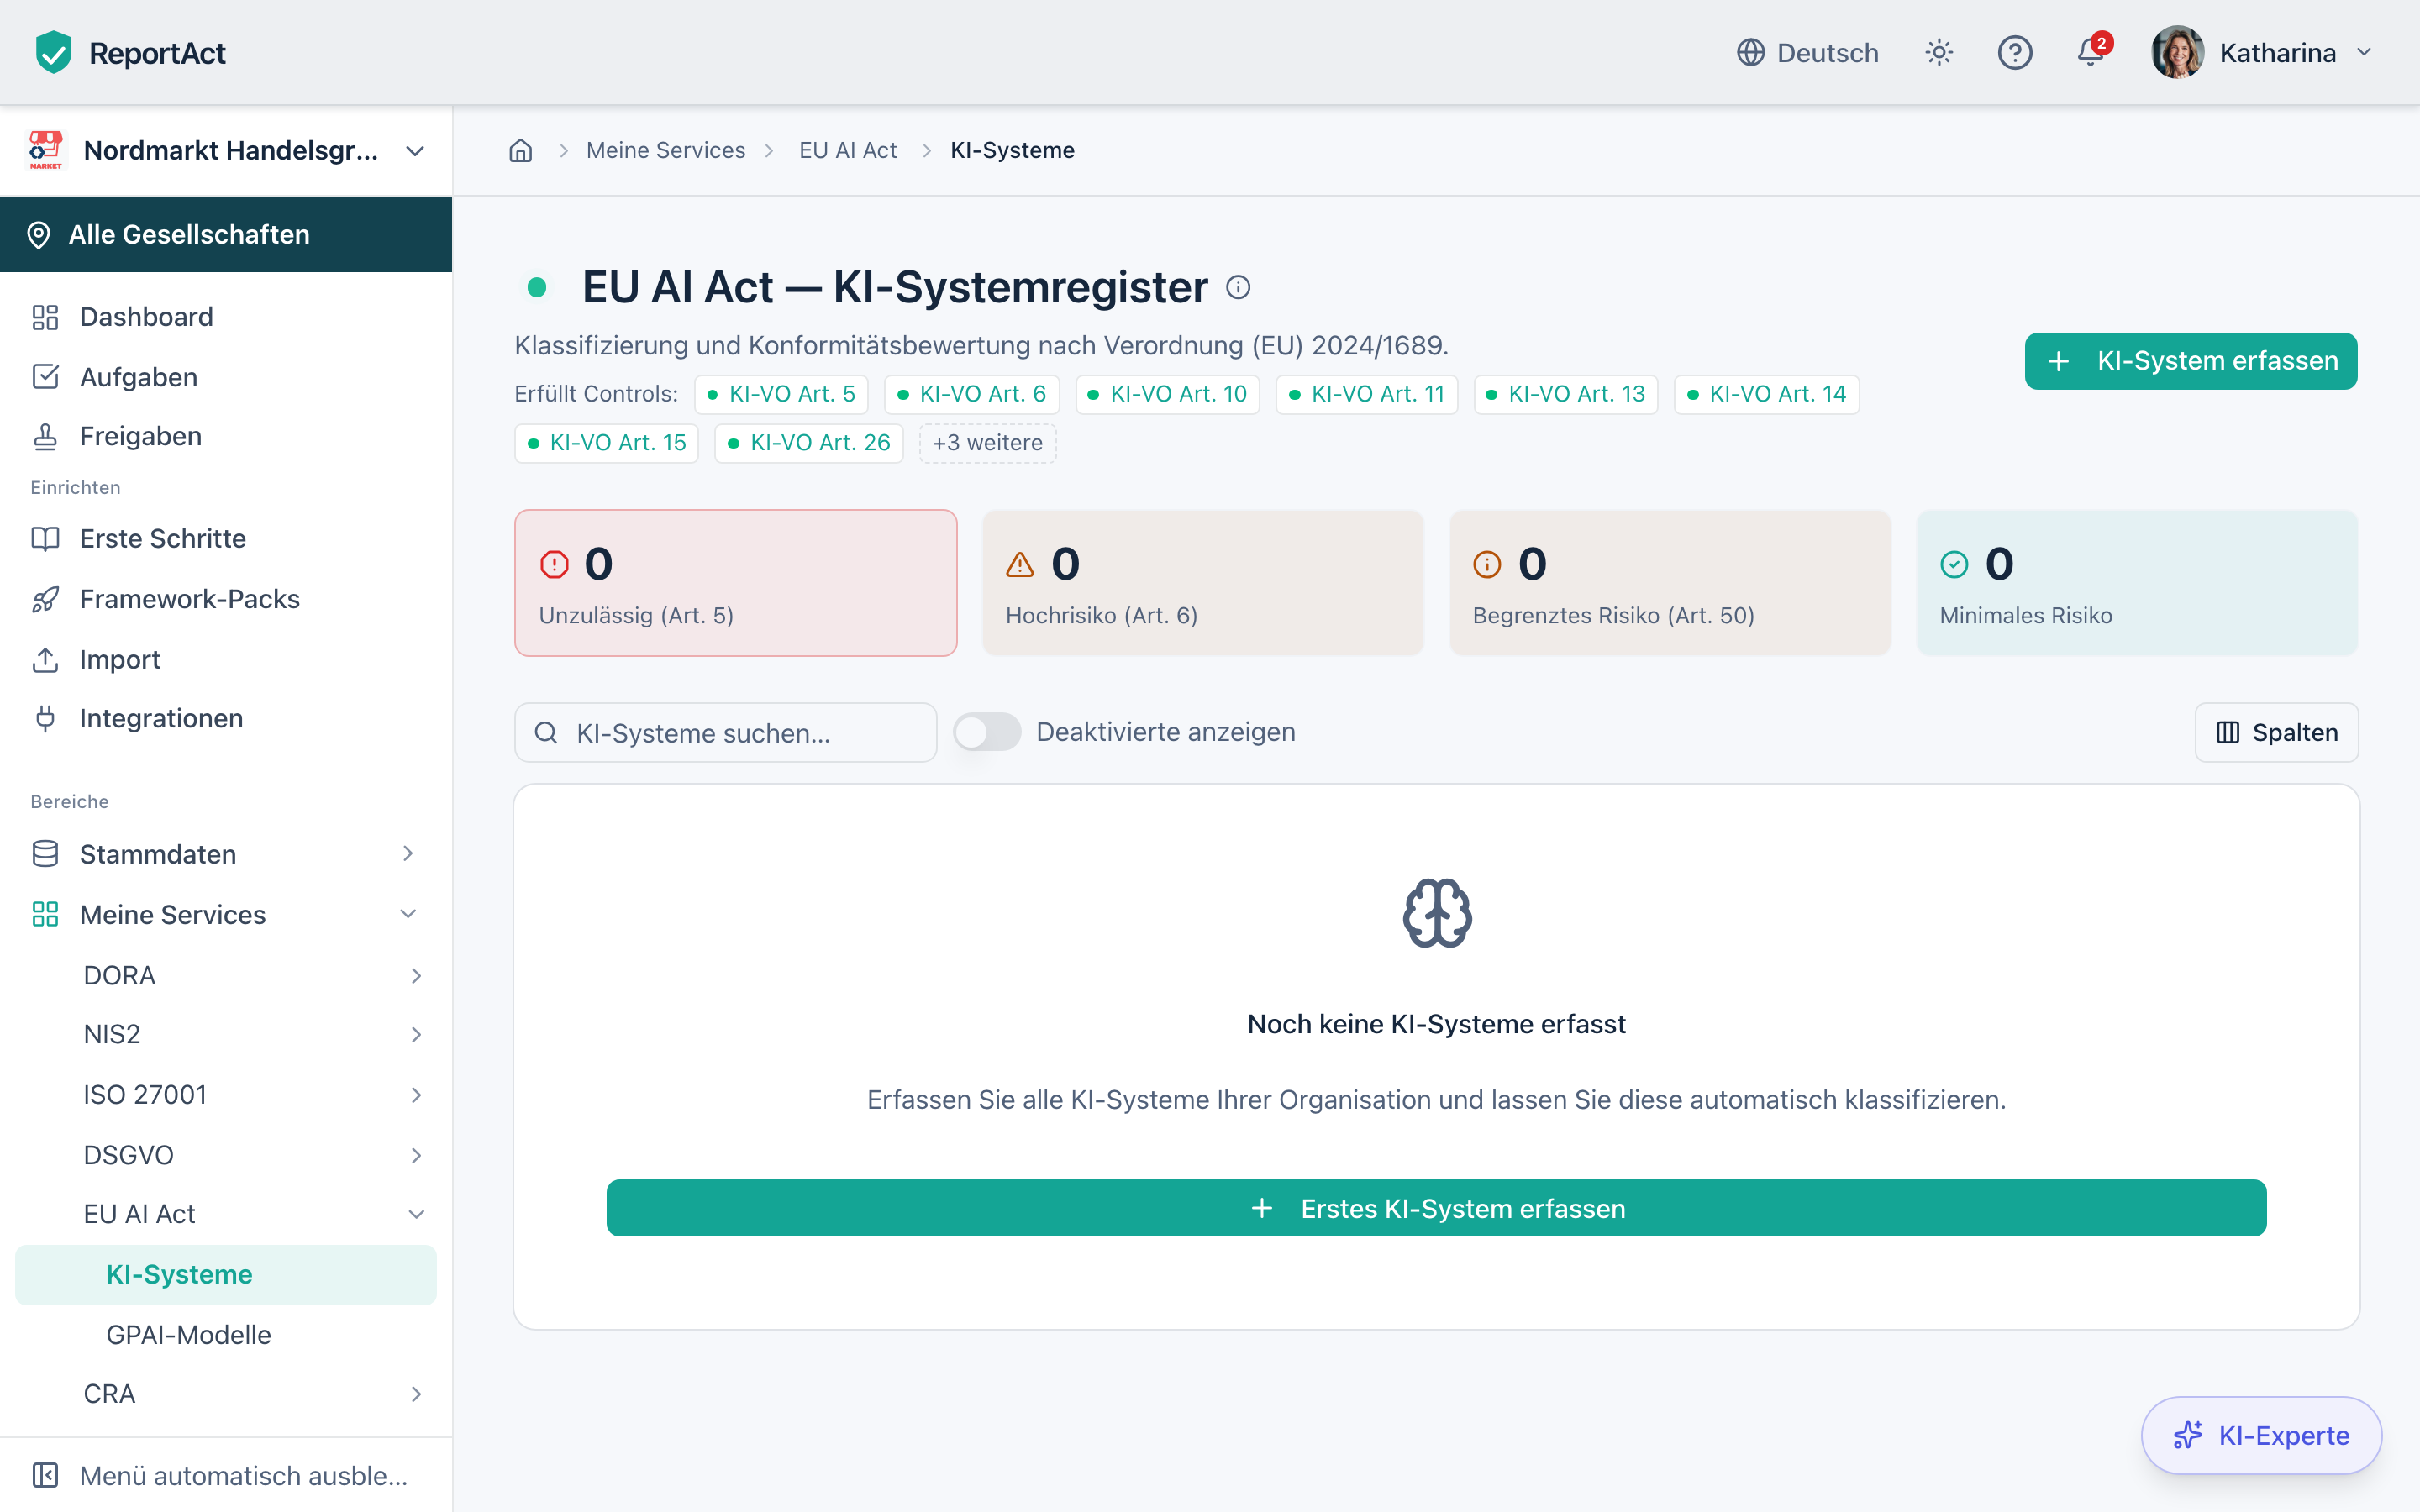Click the KI-VO Art. 15 control chip

(x=606, y=443)
